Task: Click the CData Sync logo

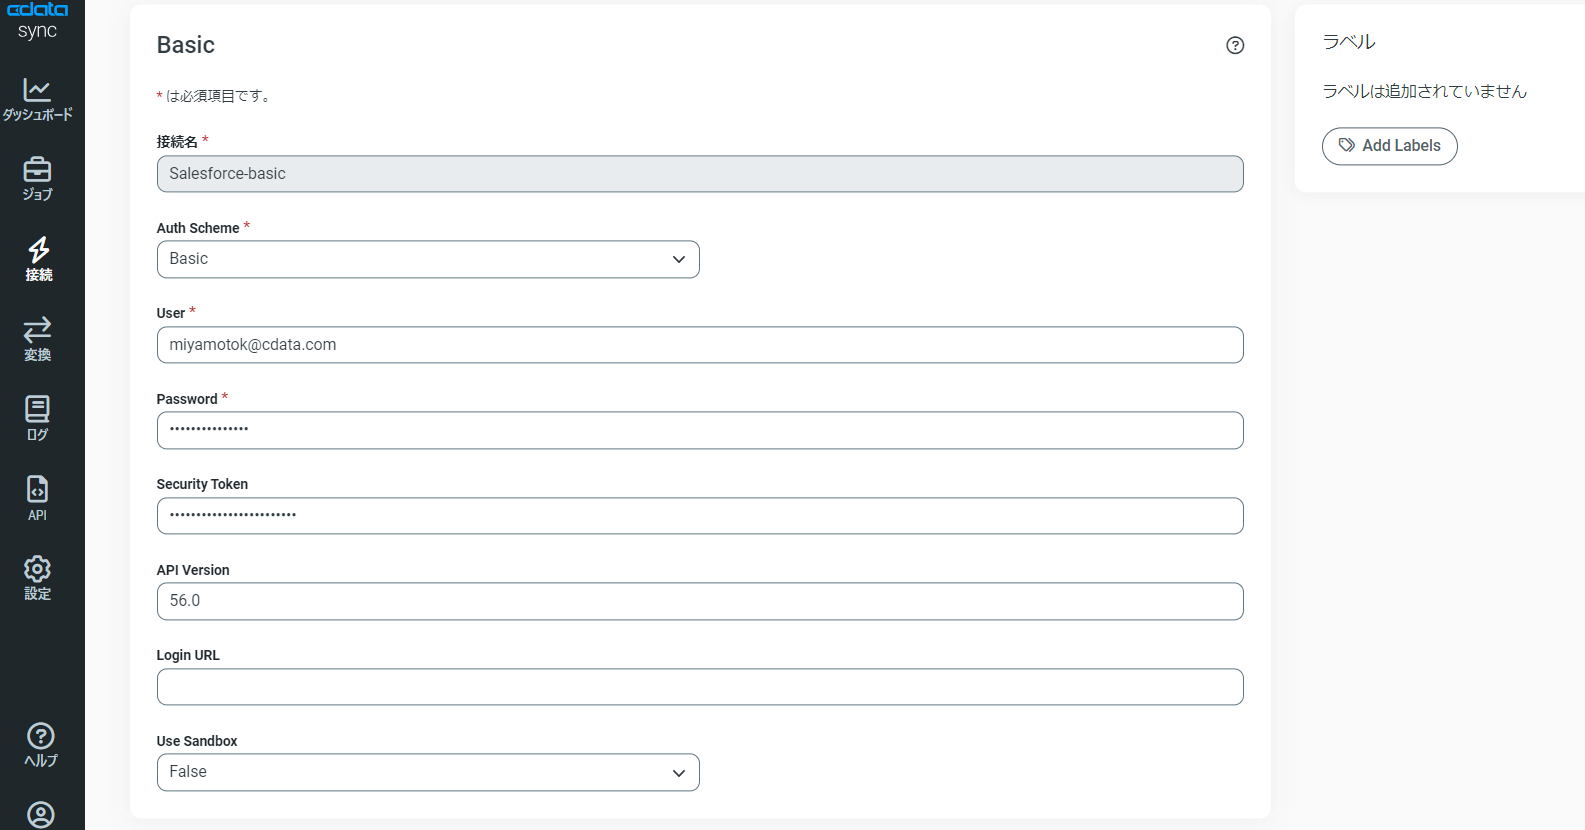Action: pyautogui.click(x=38, y=20)
